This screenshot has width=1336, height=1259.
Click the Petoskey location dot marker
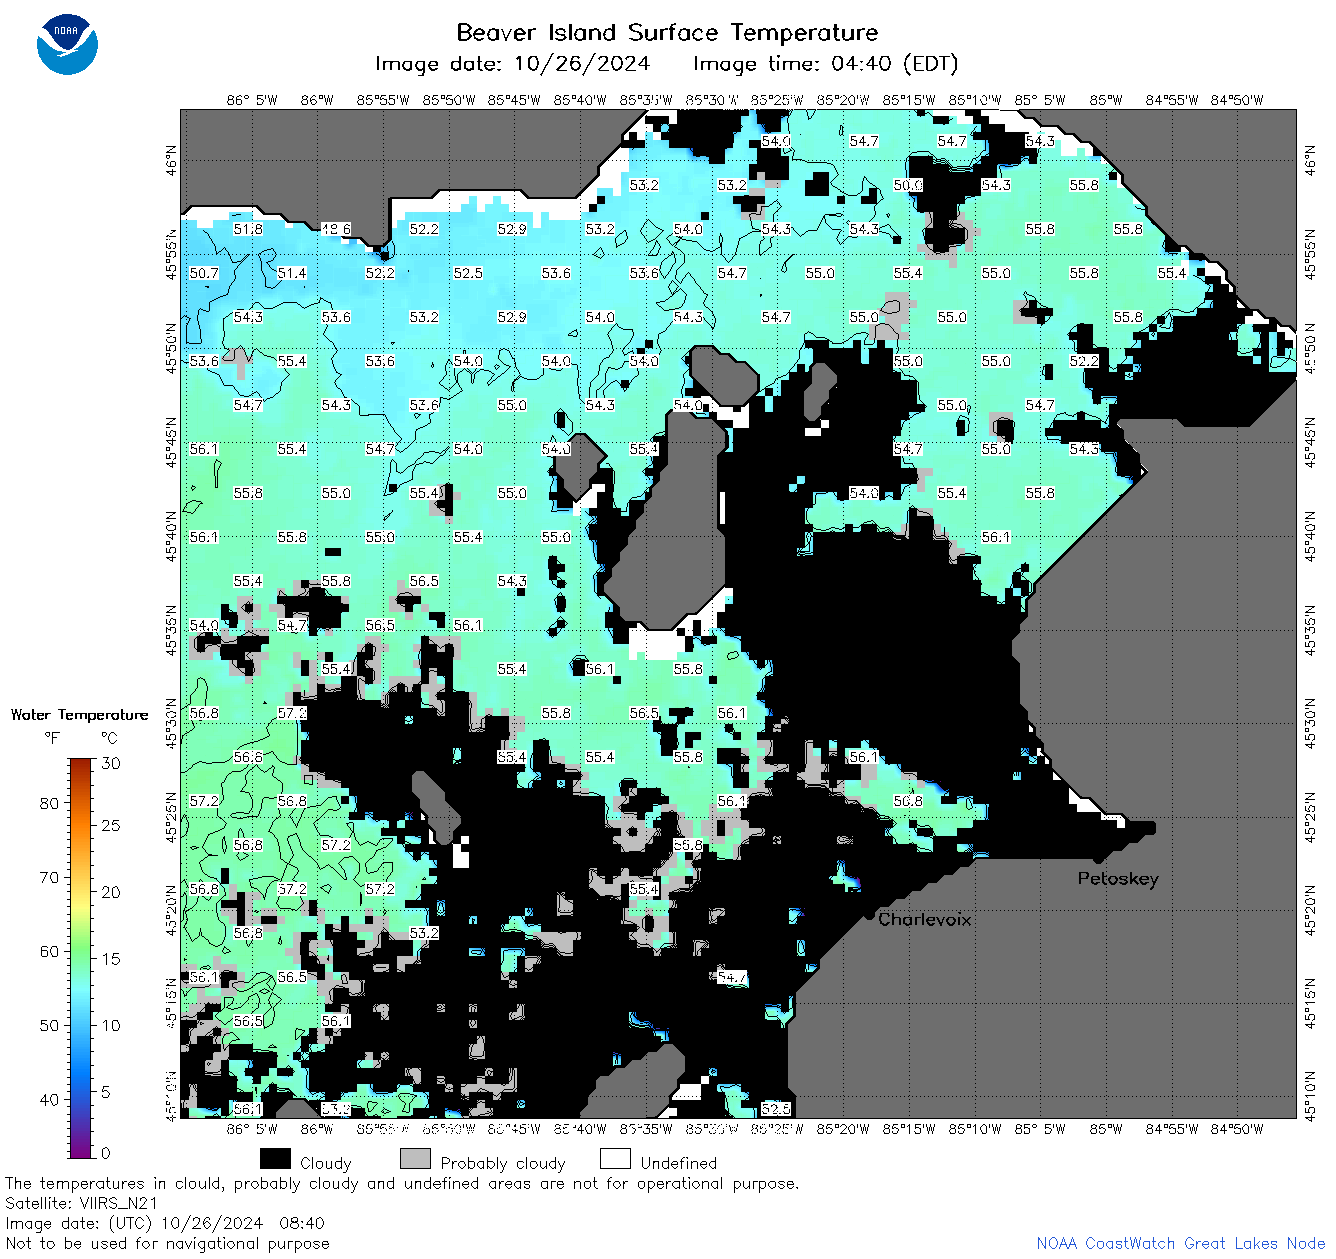[x=1098, y=858]
